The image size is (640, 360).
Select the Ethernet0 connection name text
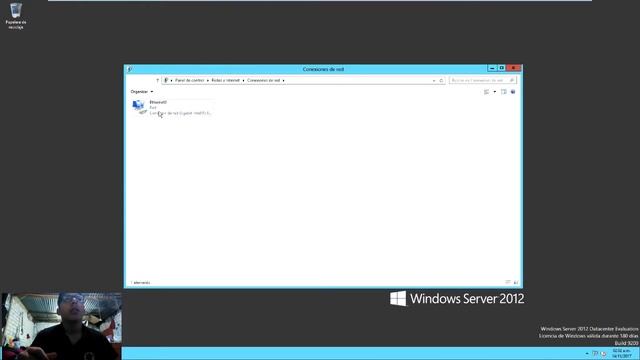(x=158, y=102)
